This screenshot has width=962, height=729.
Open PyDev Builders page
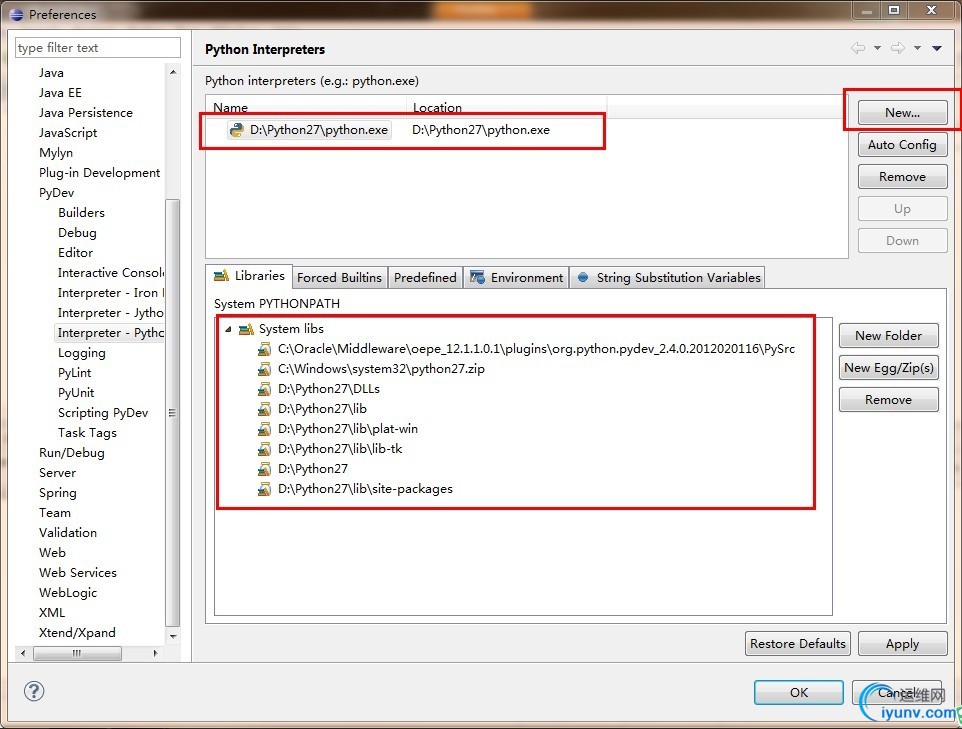pyautogui.click(x=81, y=213)
